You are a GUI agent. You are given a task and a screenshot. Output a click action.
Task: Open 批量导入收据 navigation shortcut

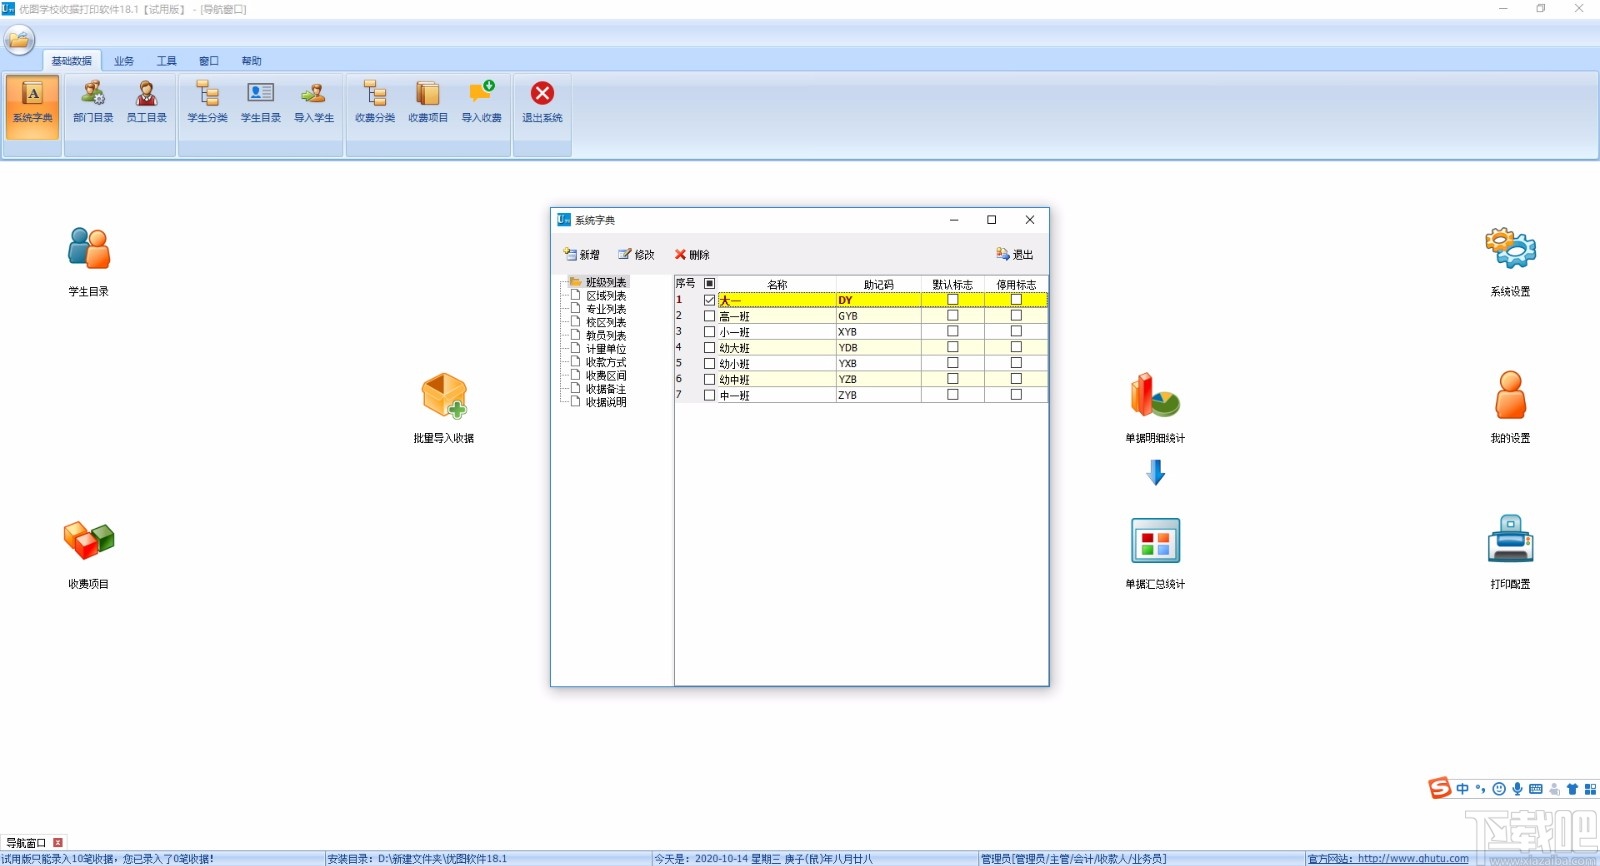pos(444,408)
